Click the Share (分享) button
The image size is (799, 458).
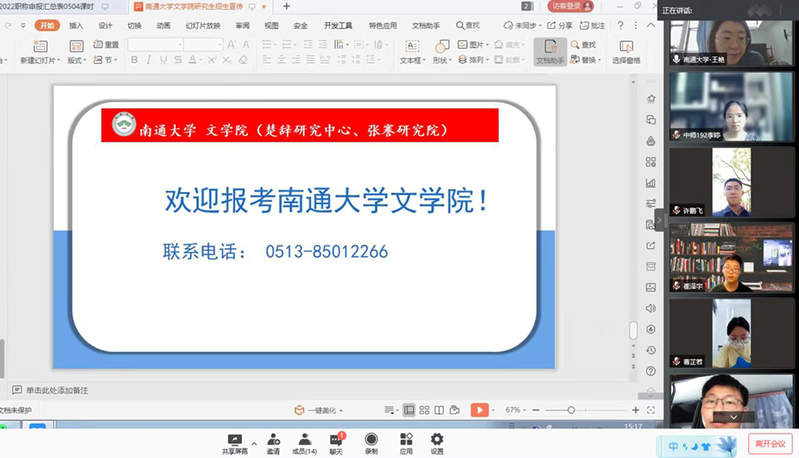(x=560, y=25)
